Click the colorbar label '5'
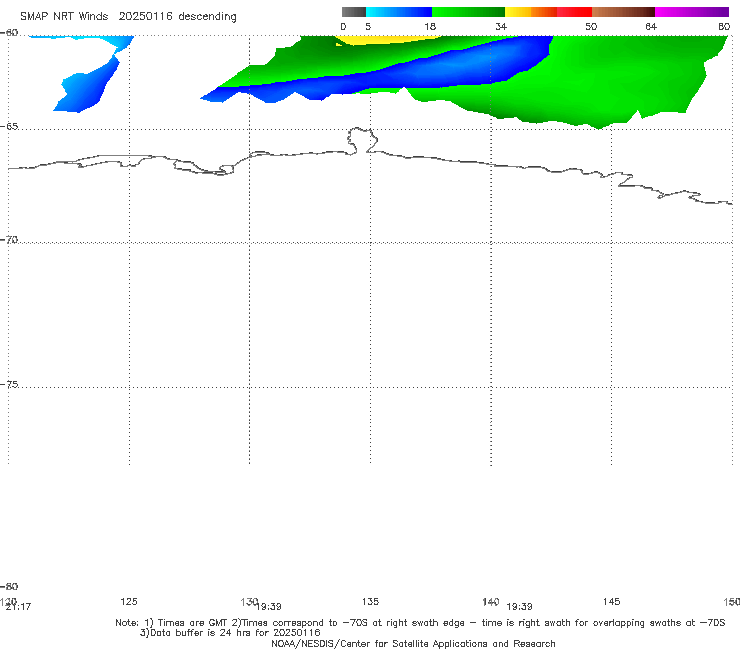This screenshot has width=740, height=650. [x=368, y=27]
